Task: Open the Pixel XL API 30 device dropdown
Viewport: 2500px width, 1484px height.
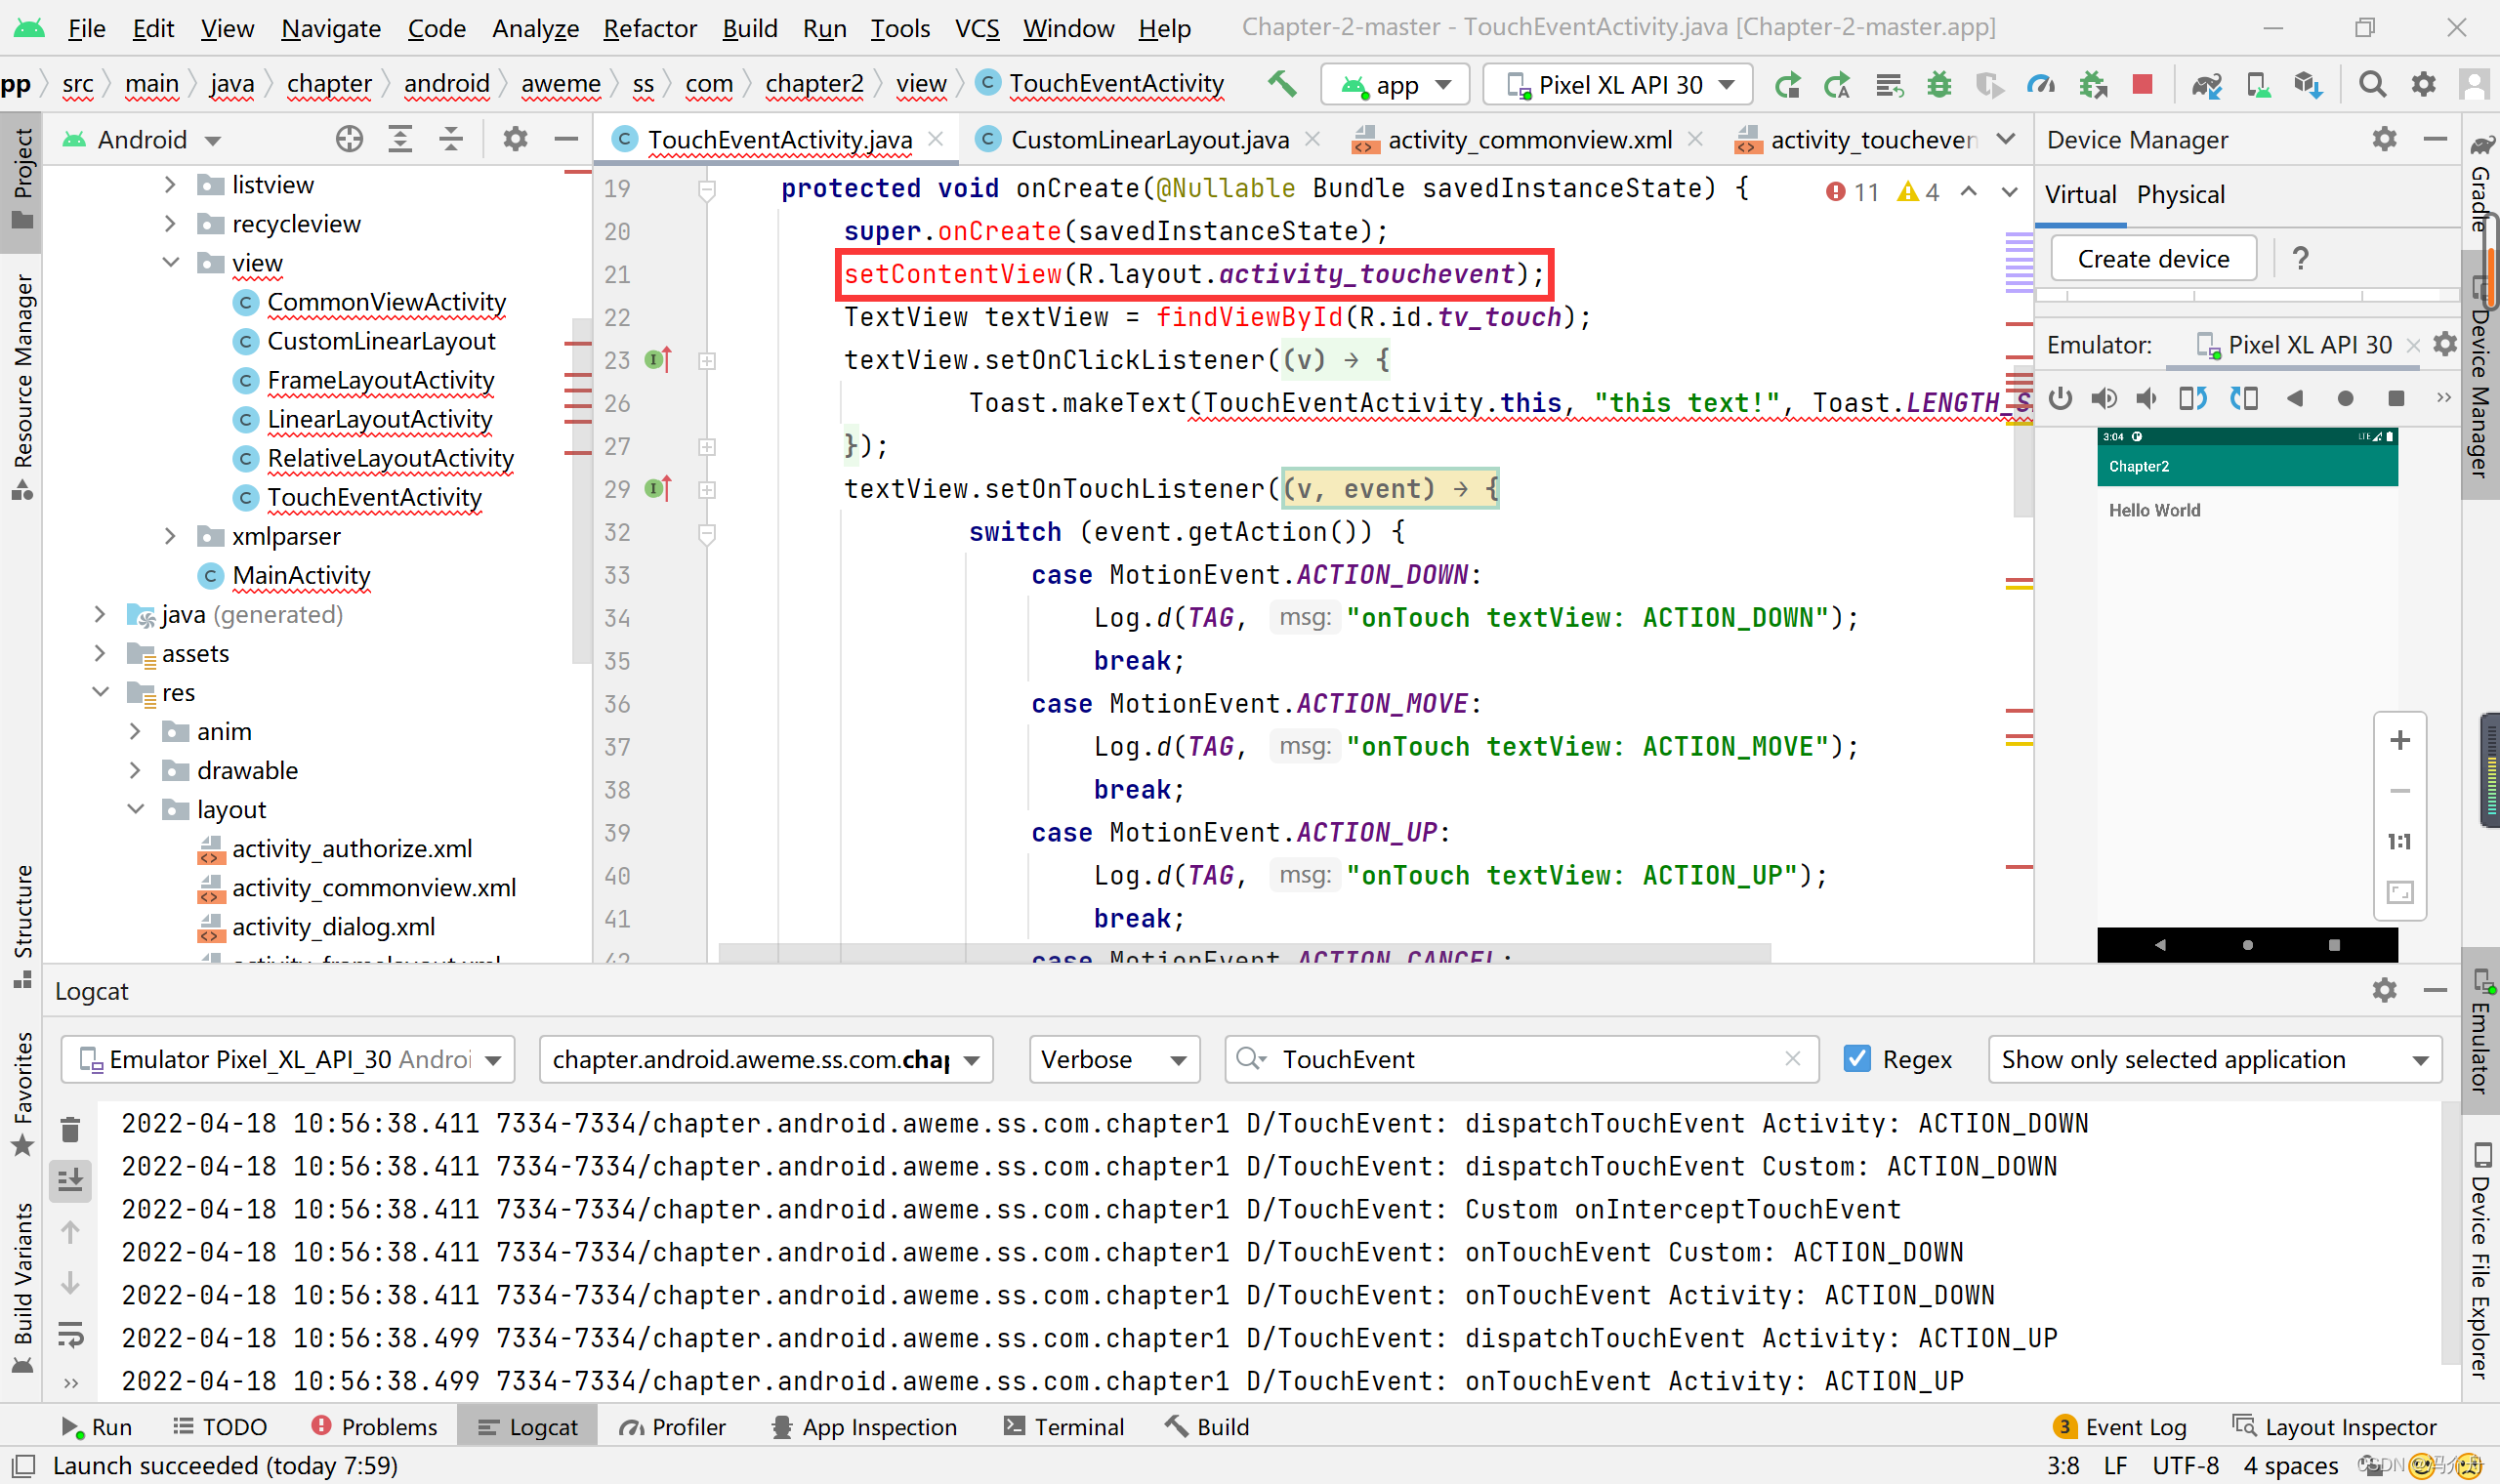Action: click(x=1618, y=85)
